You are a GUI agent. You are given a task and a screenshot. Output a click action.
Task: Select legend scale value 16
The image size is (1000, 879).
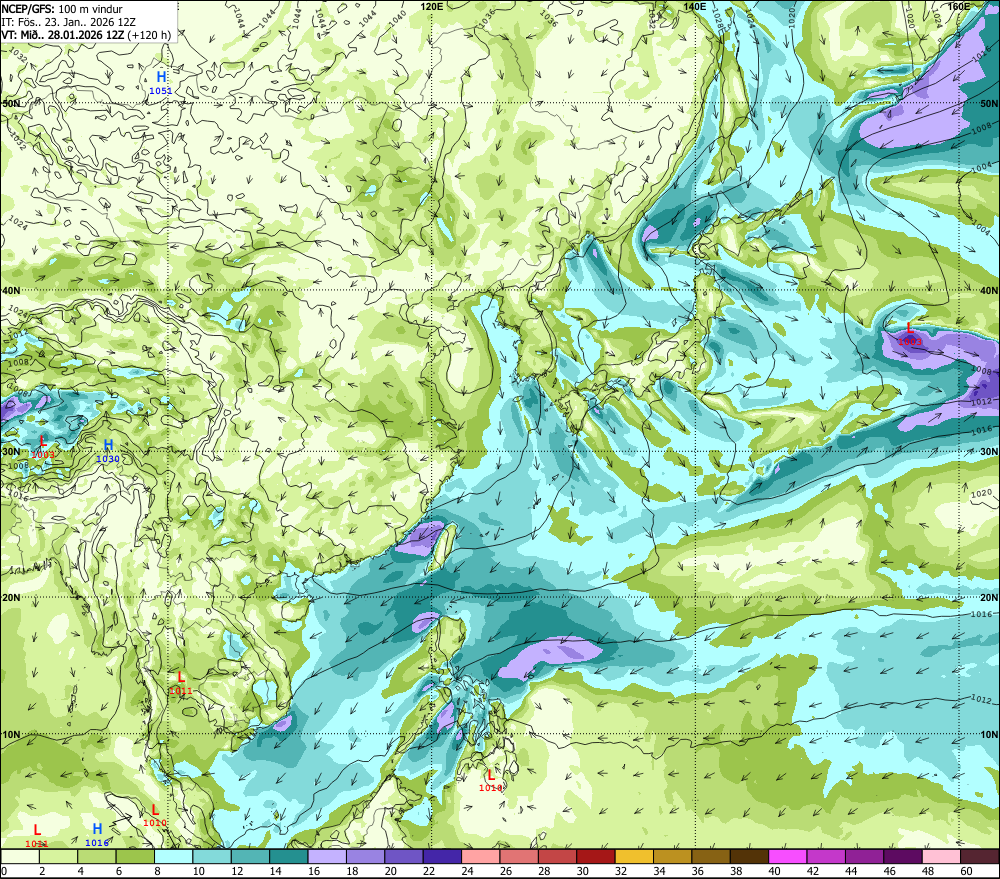click(x=314, y=871)
